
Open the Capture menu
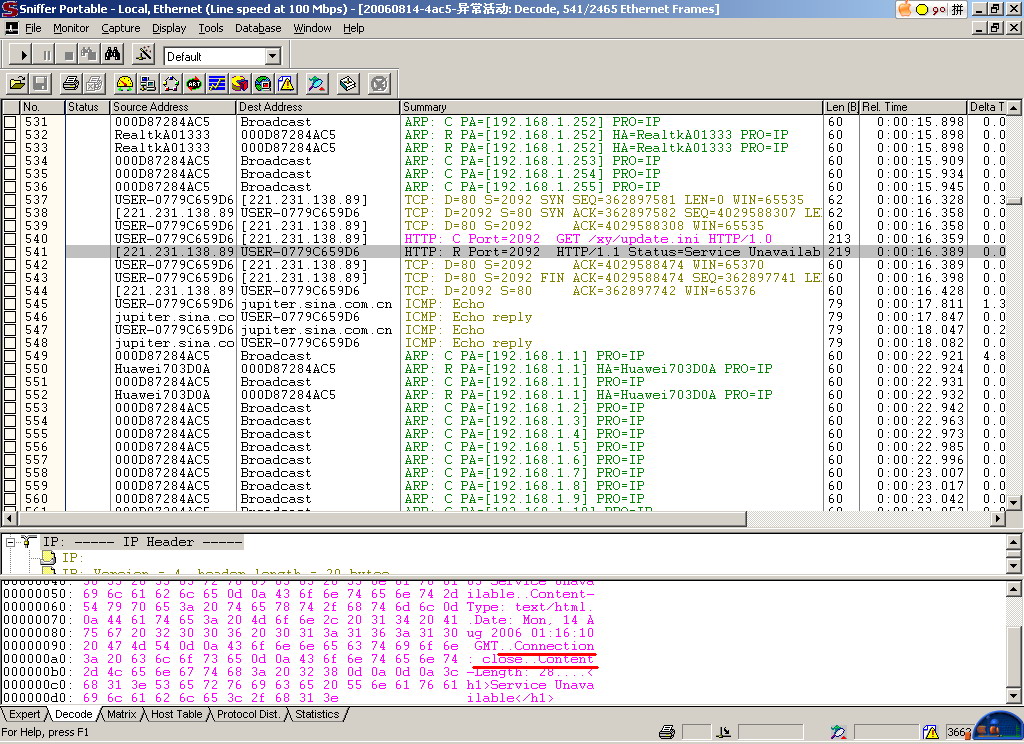click(120, 28)
